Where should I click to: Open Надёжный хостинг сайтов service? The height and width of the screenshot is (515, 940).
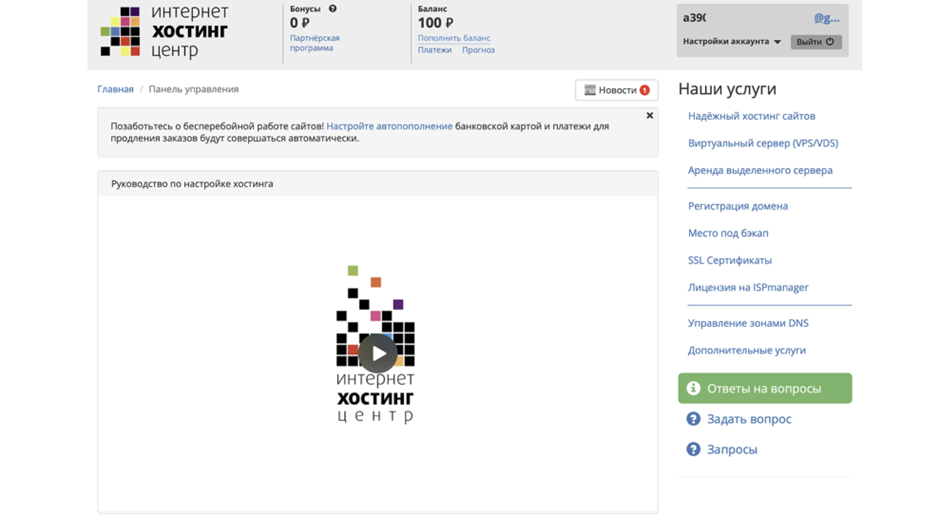[751, 116]
